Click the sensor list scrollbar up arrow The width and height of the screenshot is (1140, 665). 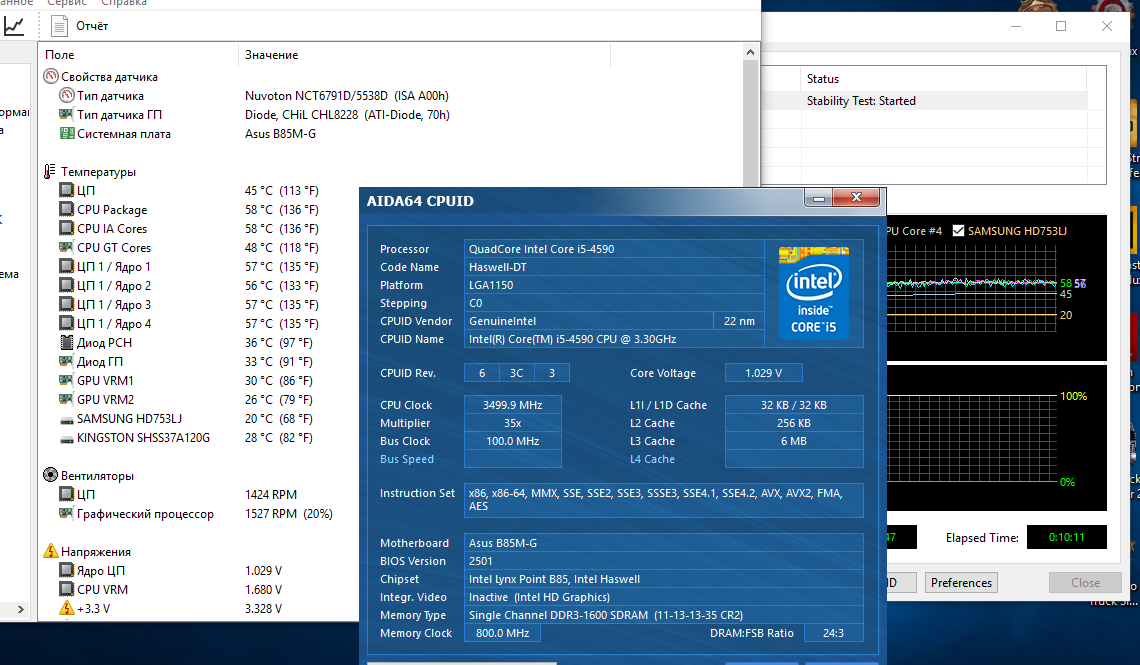(750, 52)
